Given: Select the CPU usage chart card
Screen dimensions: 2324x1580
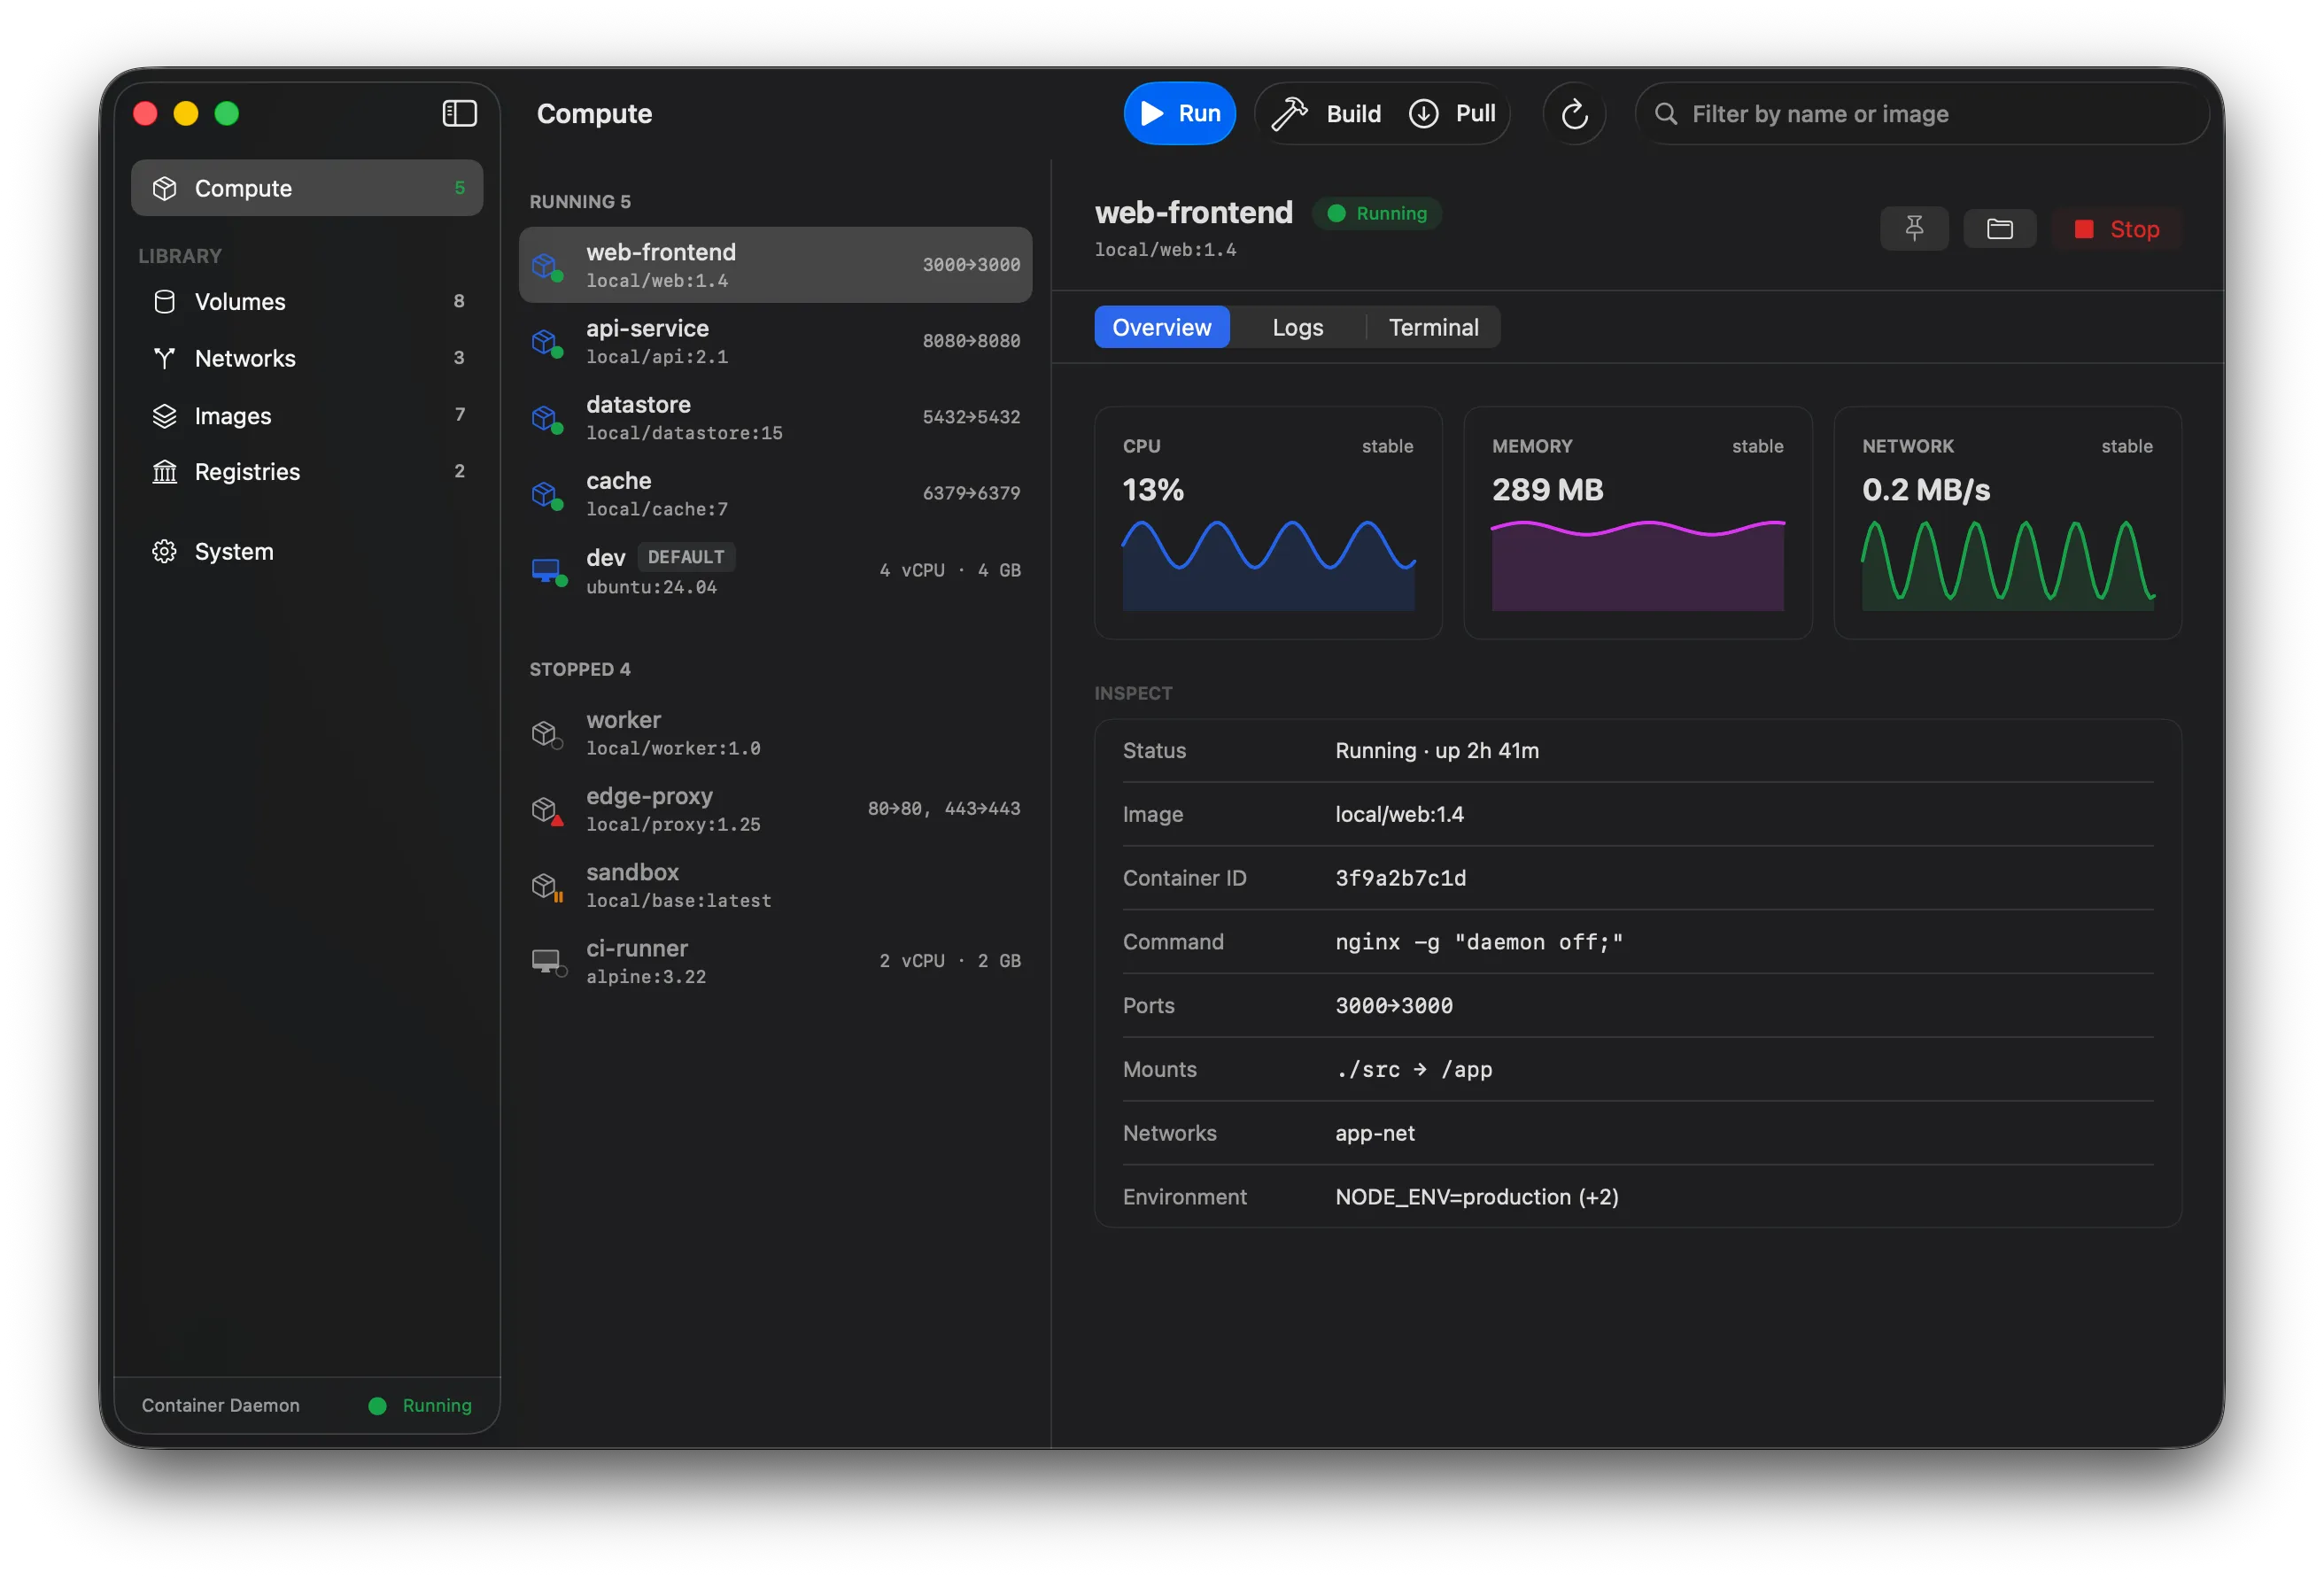Looking at the screenshot, I should [1268, 523].
